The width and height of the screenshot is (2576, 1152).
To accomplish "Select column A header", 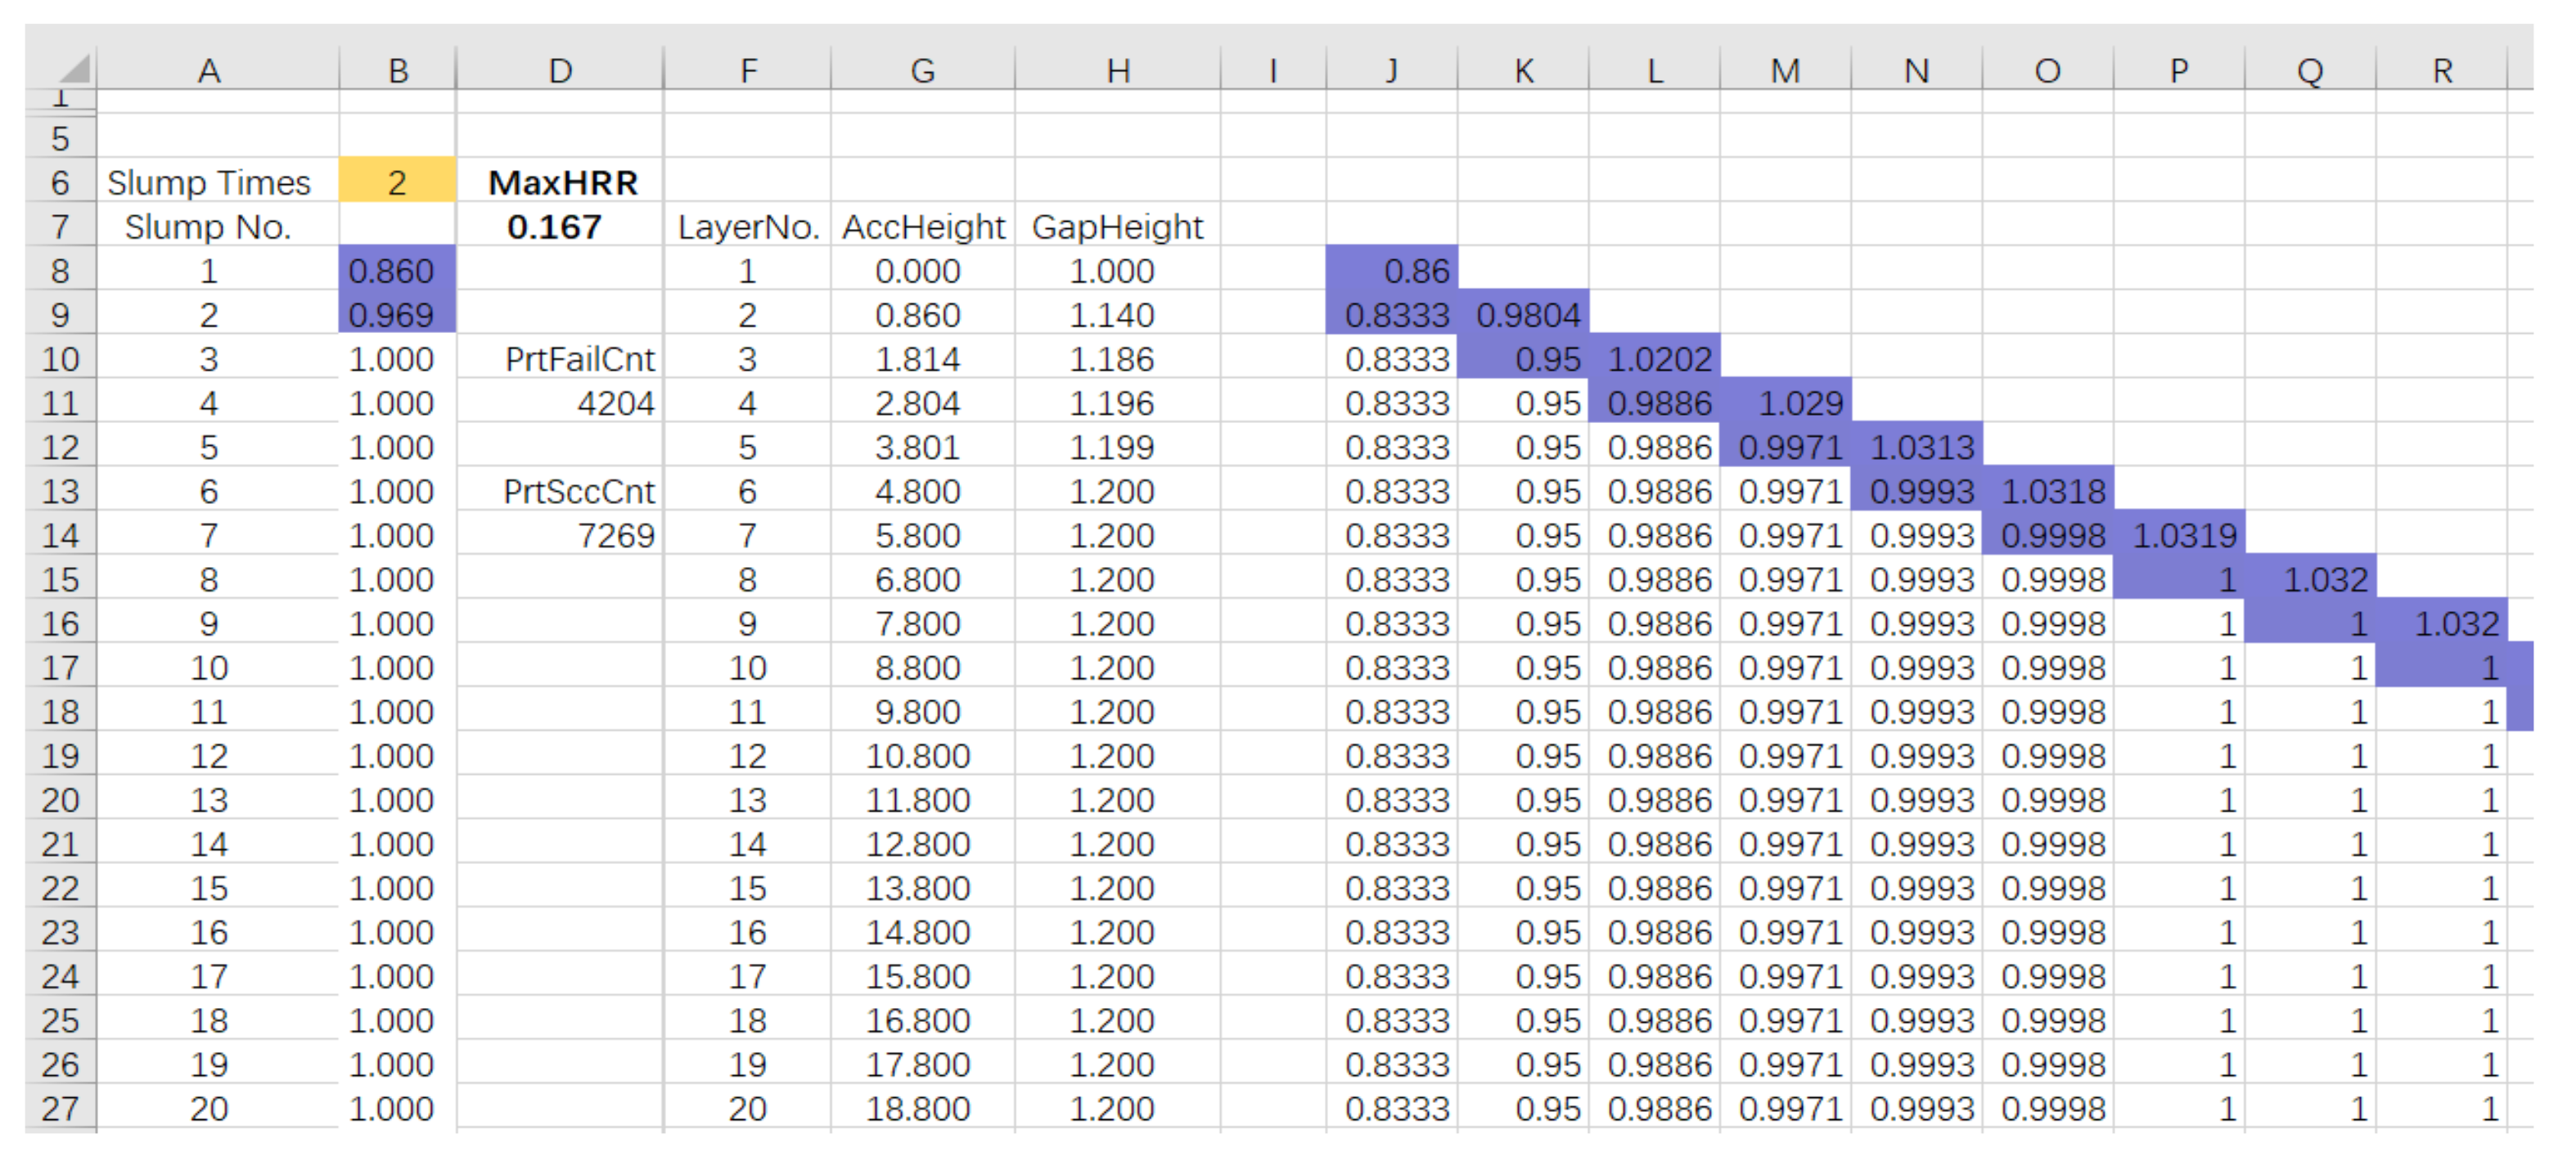I will pos(208,71).
